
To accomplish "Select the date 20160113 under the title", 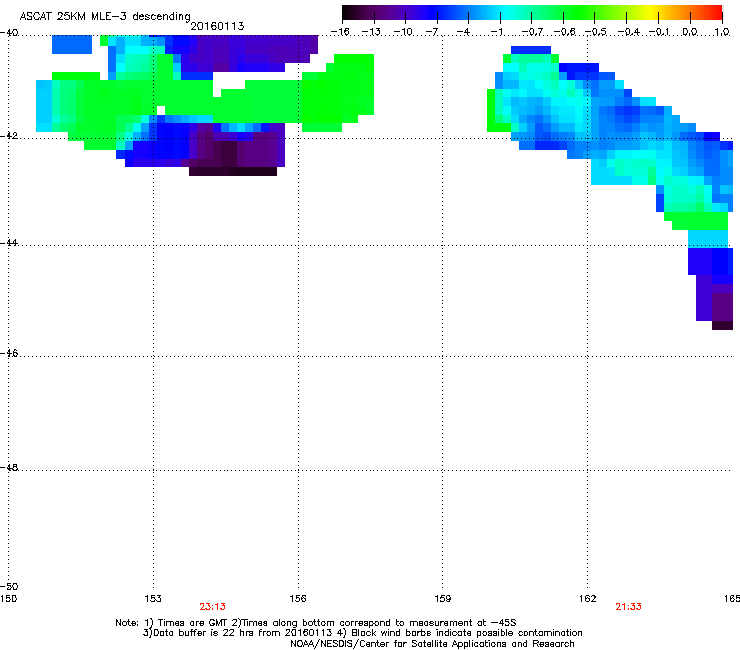I will click(217, 26).
